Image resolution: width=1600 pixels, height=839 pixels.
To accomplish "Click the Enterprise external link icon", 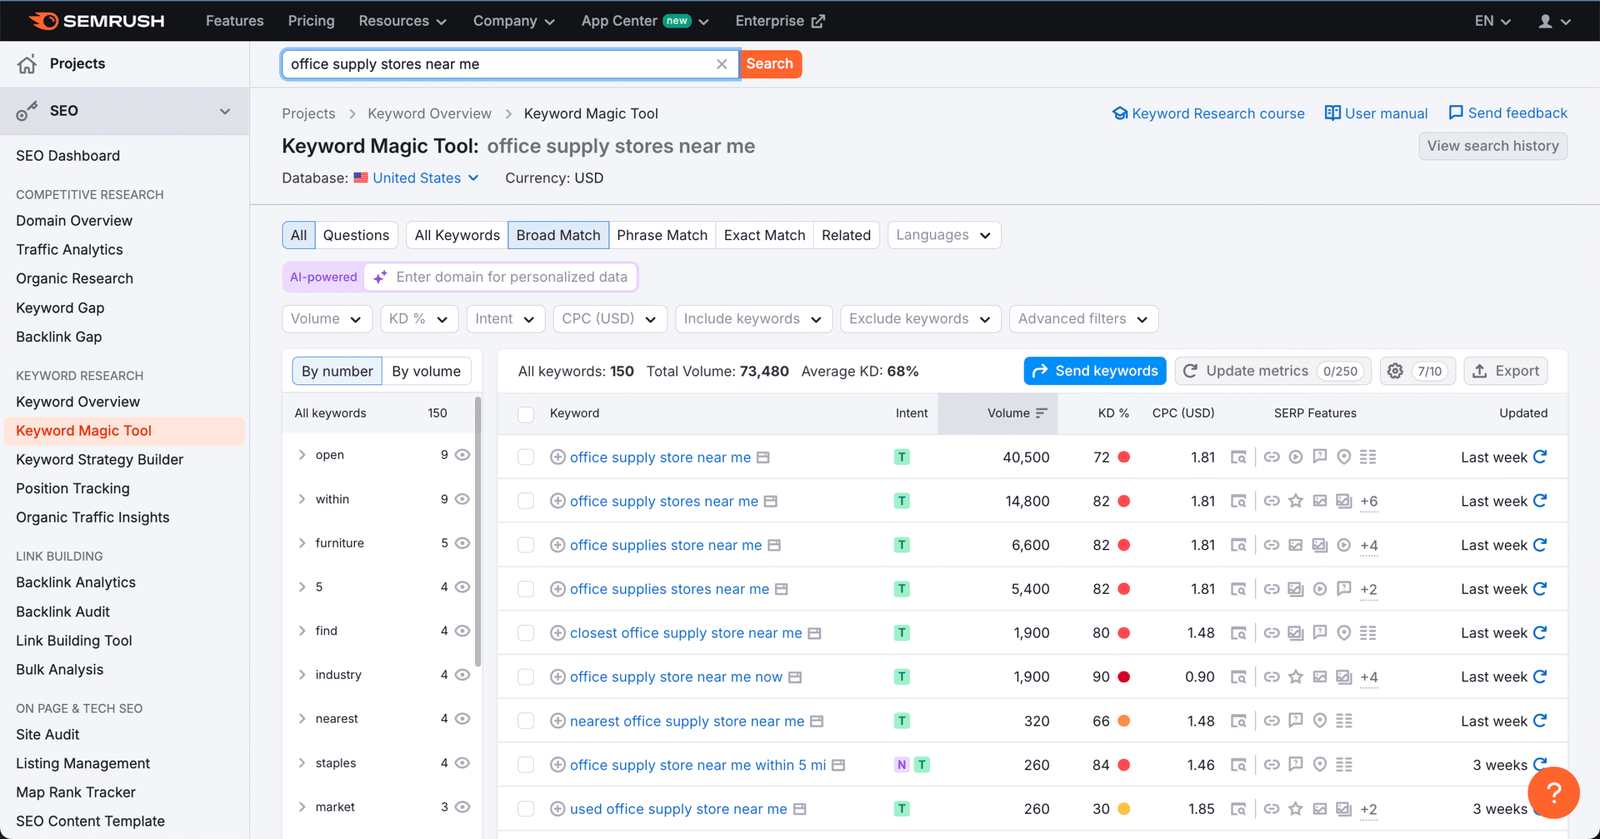I will coord(818,21).
